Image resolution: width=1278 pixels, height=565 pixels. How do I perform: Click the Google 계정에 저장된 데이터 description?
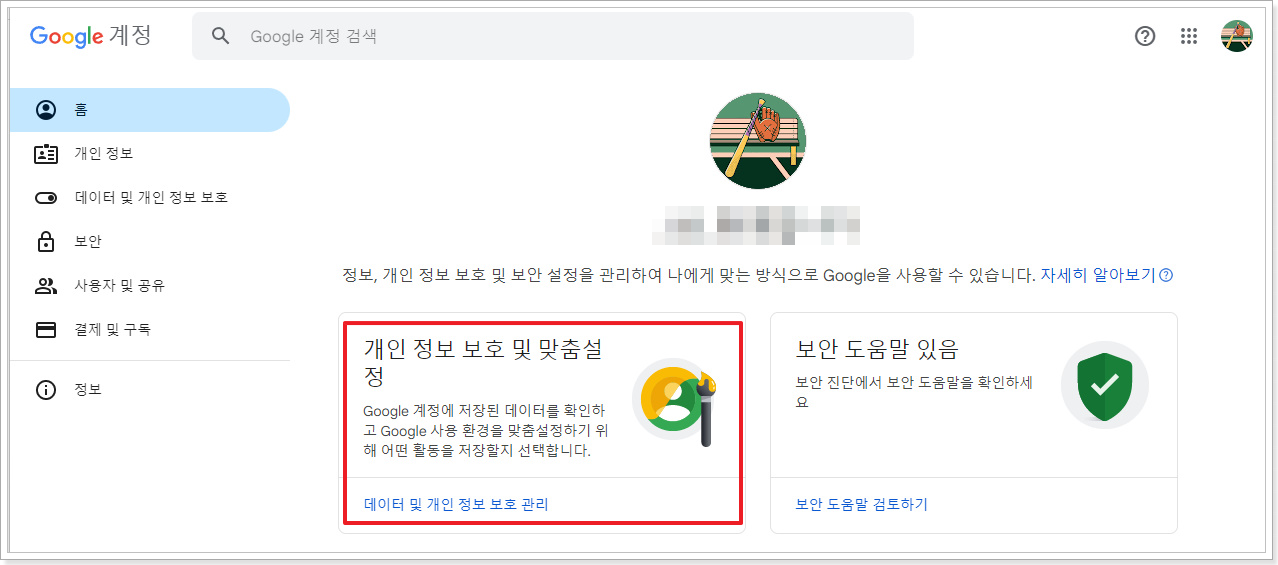pos(484,431)
